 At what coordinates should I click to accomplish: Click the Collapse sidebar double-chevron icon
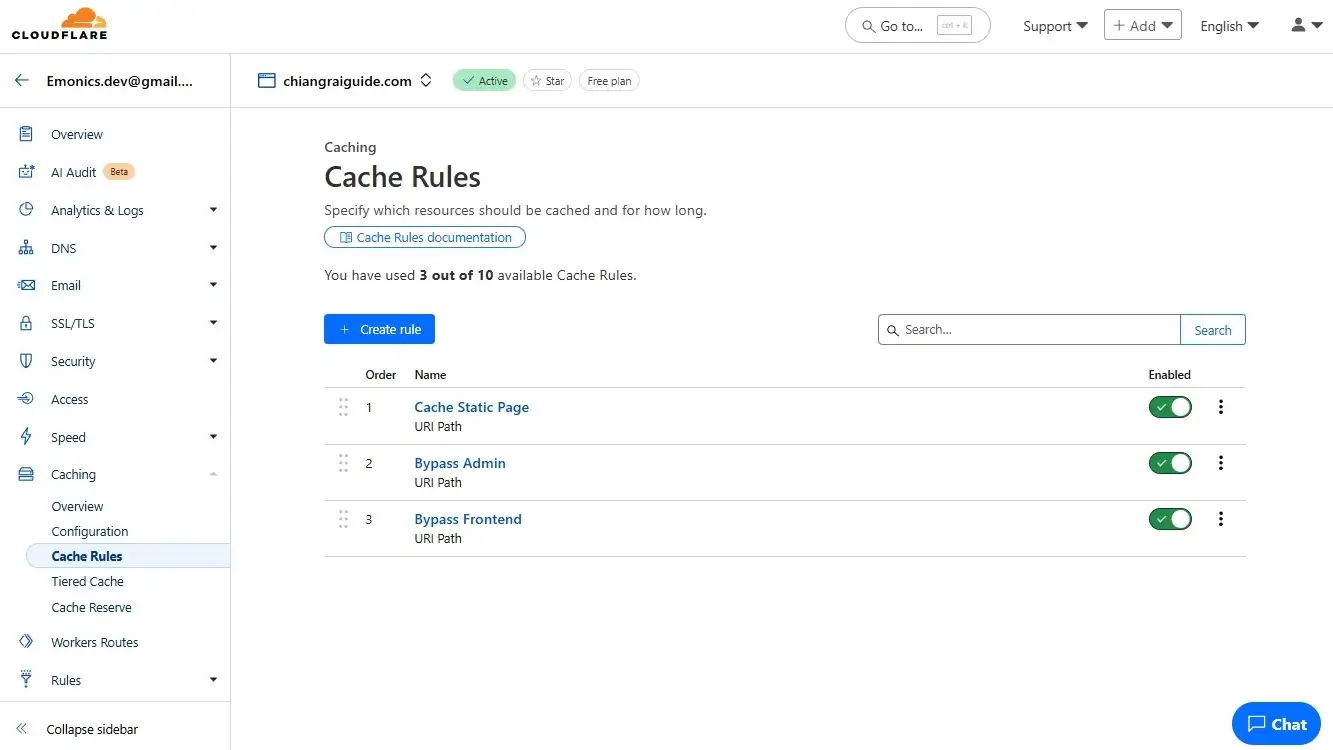point(22,729)
